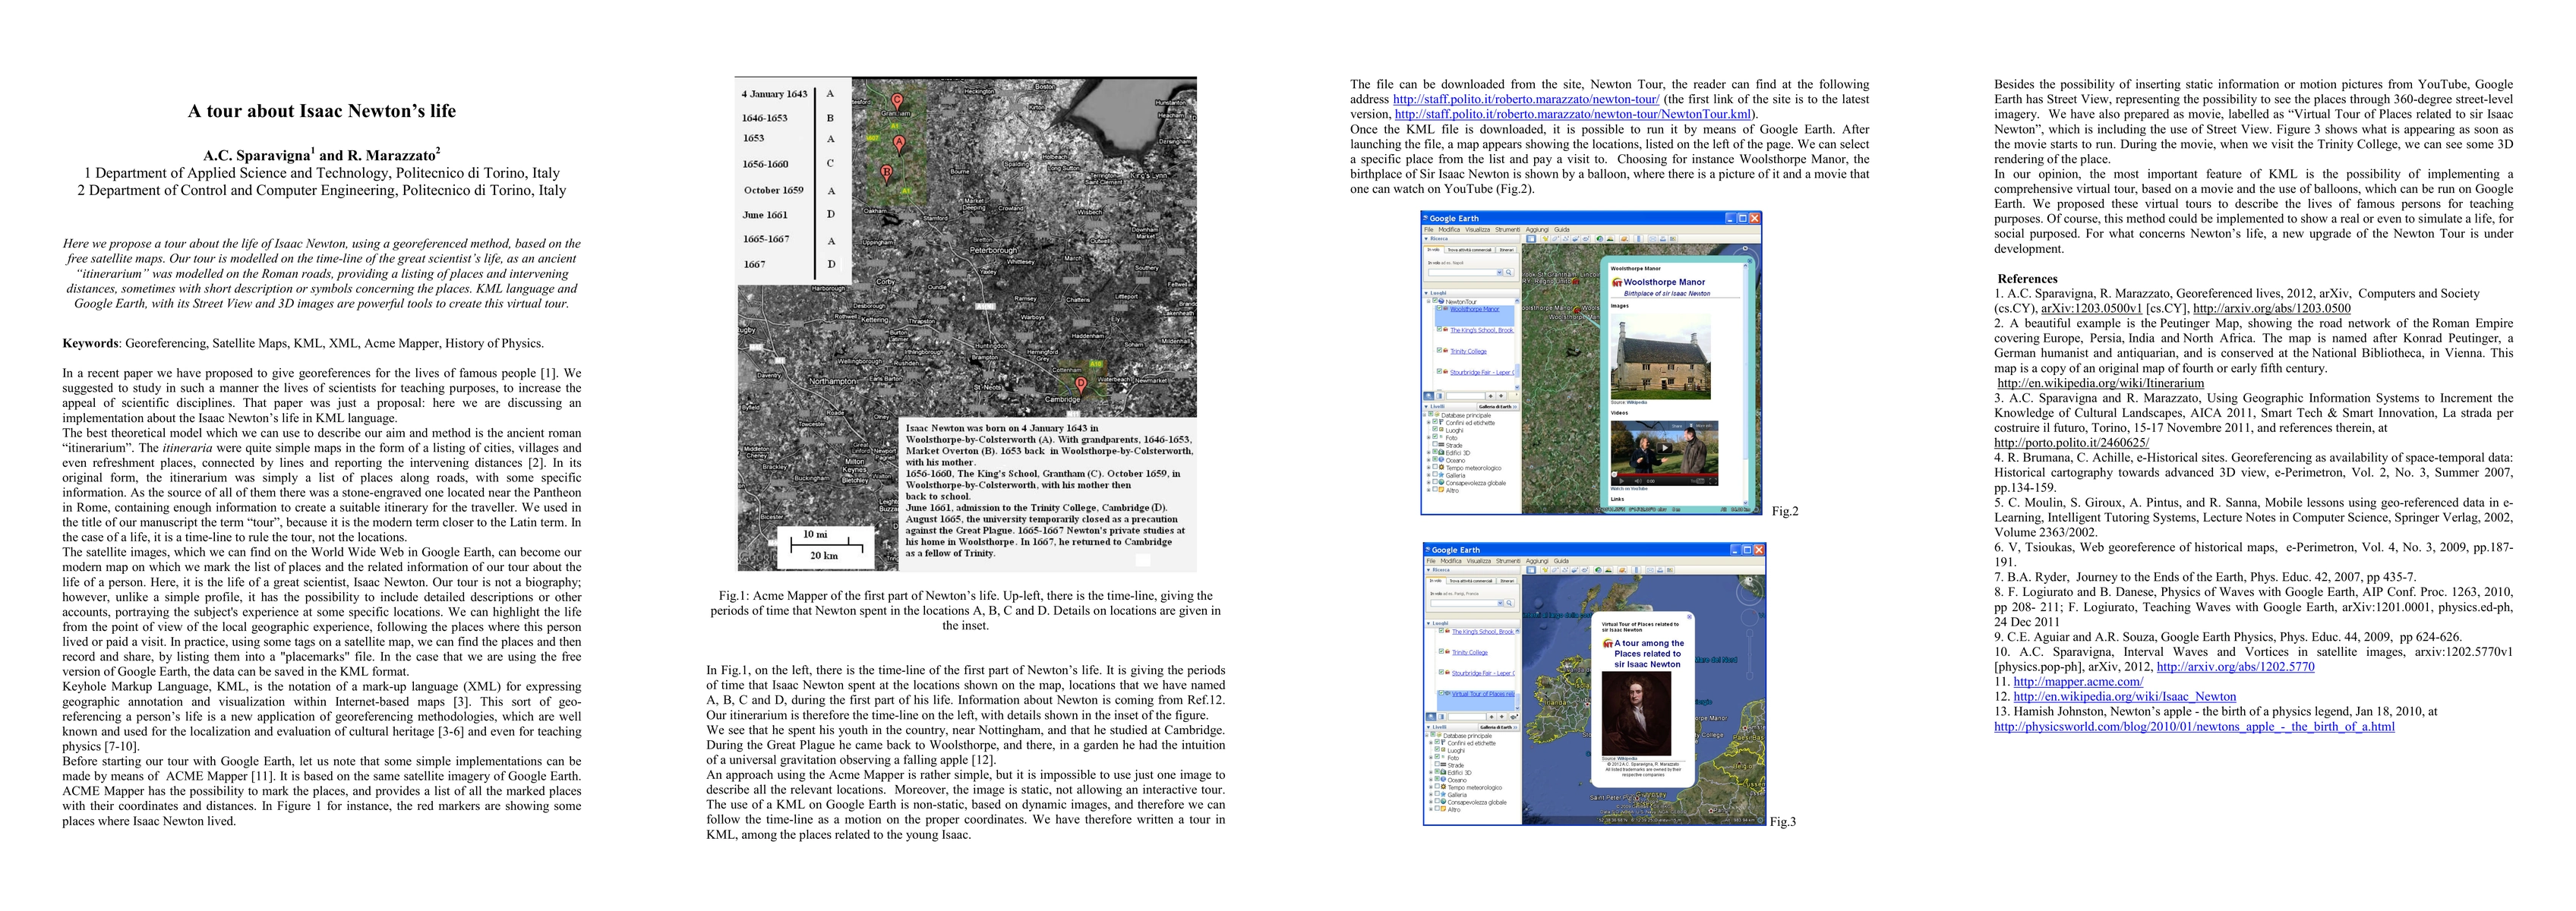
Task: Click the sidebar toggle icon in Fig.3 toolbar
Action: (x=1531, y=570)
